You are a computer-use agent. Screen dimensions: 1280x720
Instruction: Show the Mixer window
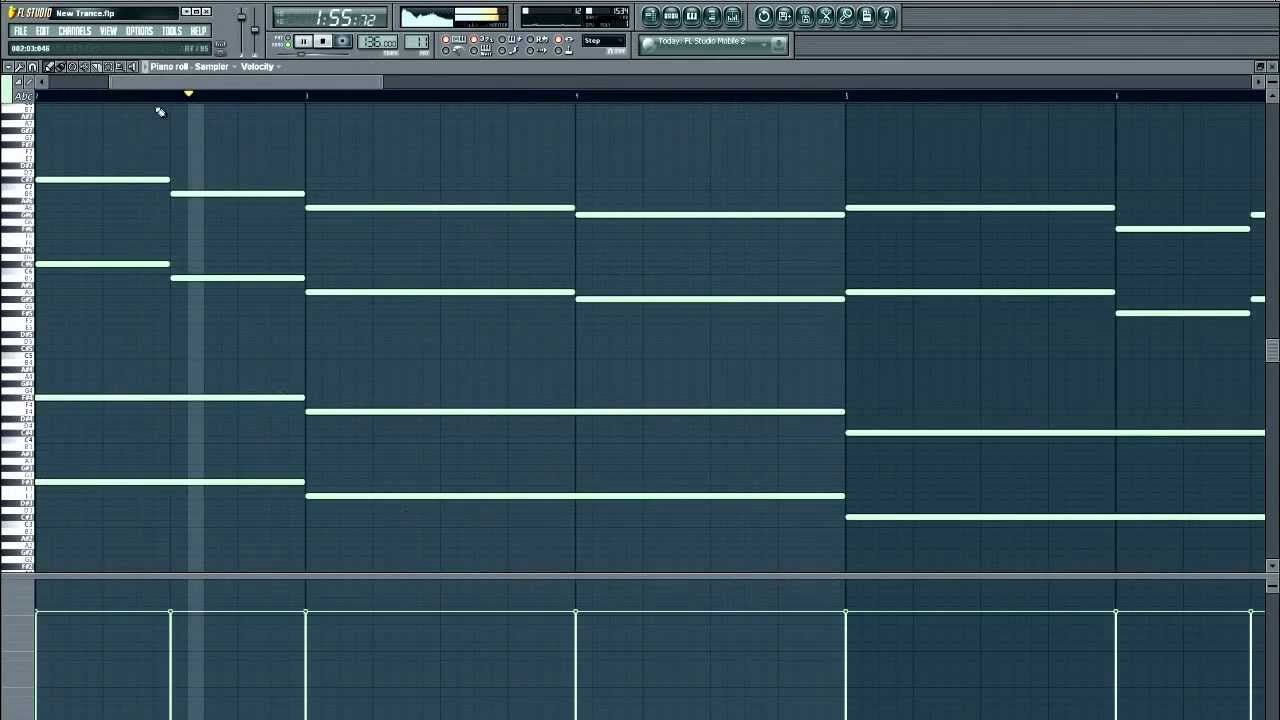point(733,16)
